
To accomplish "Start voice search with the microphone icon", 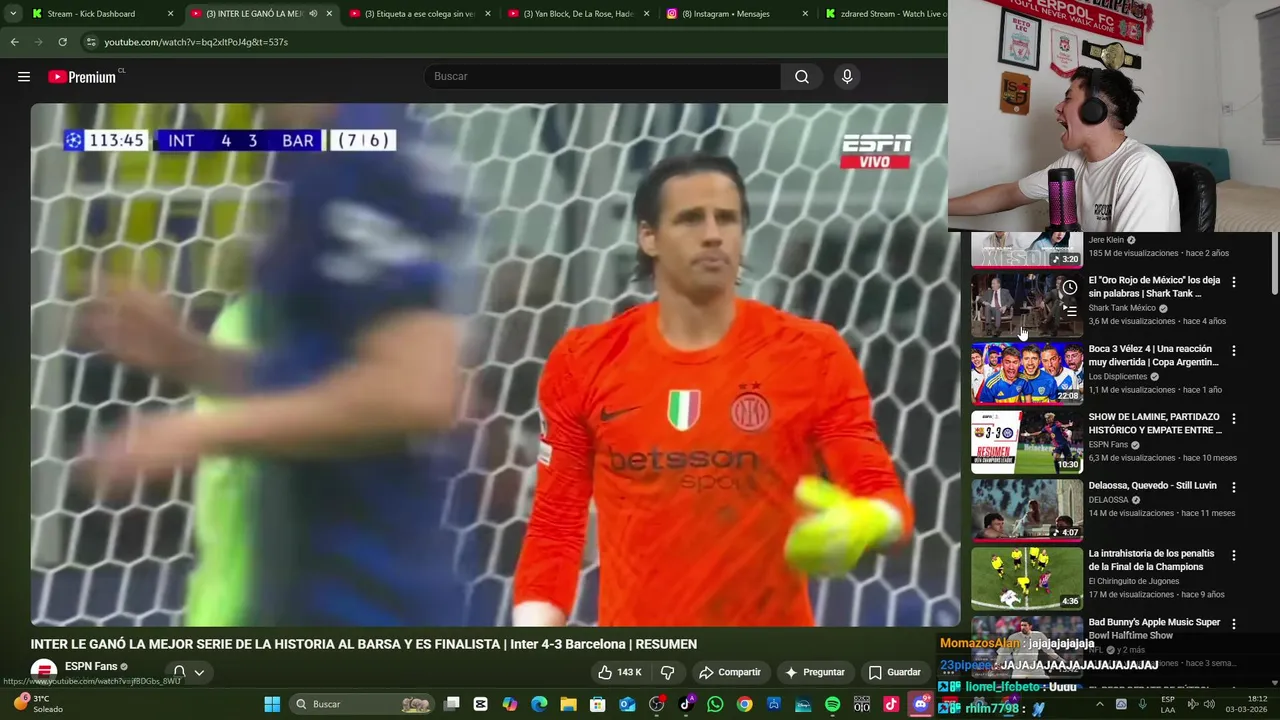I will tap(847, 77).
